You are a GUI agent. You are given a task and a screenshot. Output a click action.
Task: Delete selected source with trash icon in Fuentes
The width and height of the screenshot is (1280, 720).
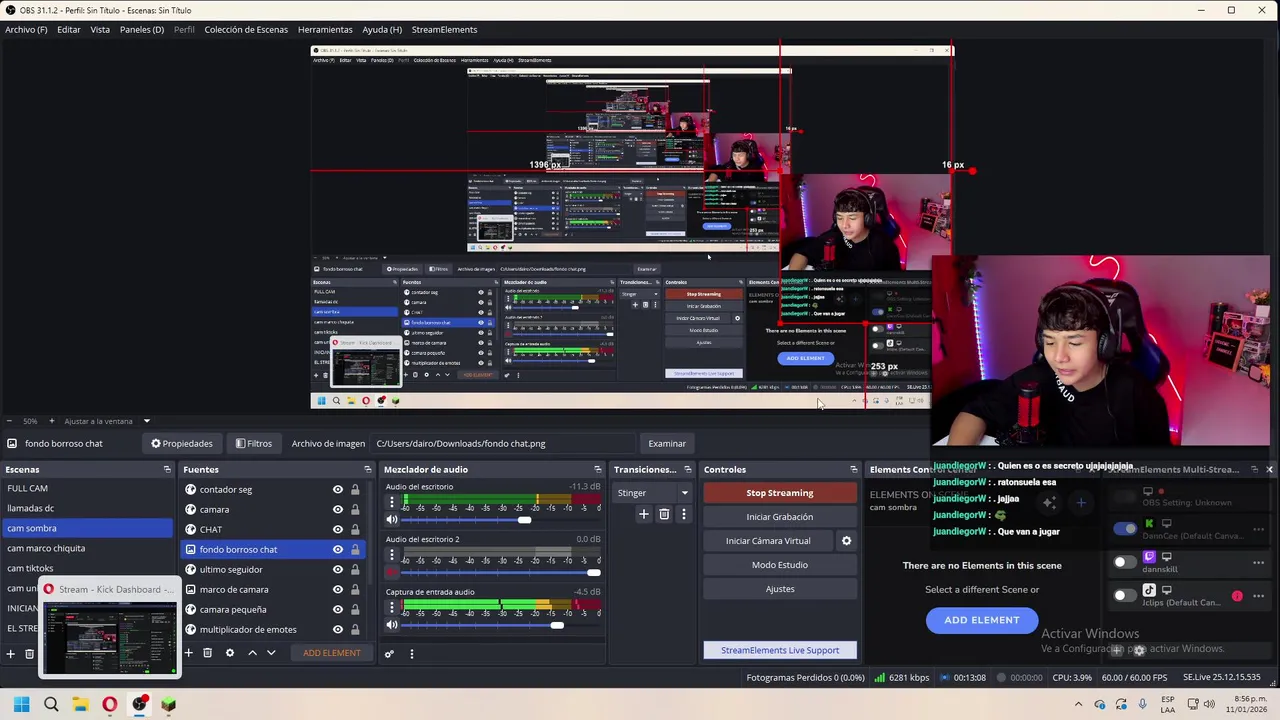(x=208, y=653)
